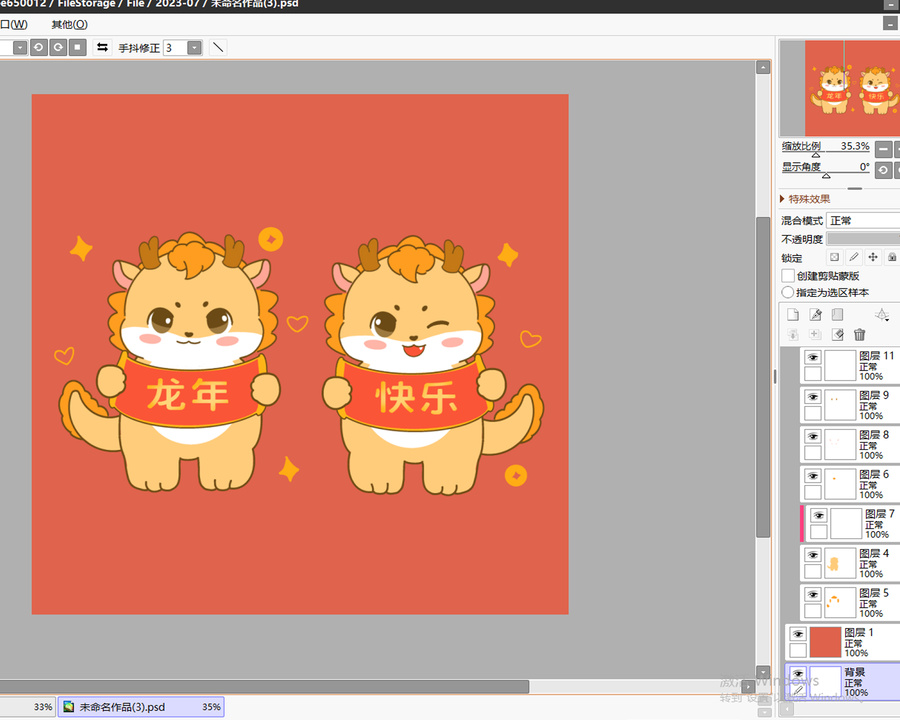Check the 创建剪贴蒙版 checkbox

point(788,276)
